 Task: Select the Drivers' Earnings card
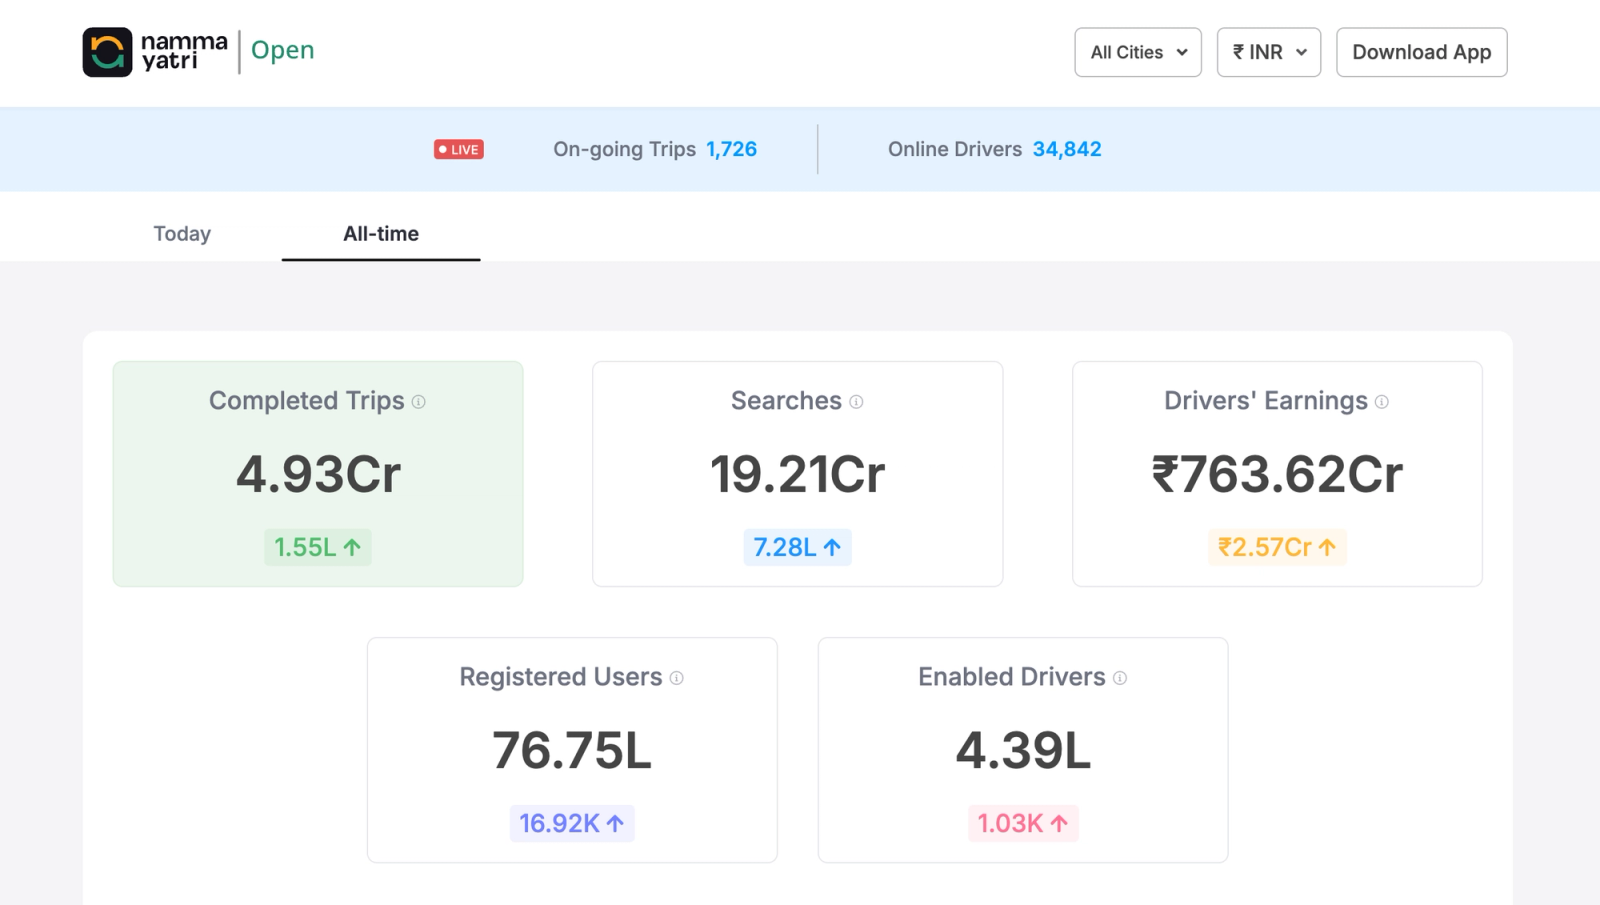point(1277,474)
